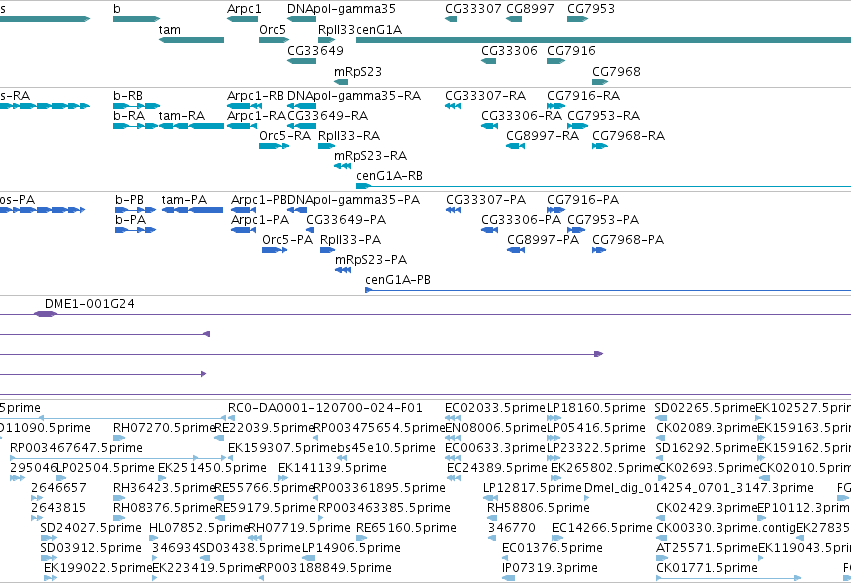Click the cenG1A-PB protein label
The height and width of the screenshot is (583, 851).
398,280
